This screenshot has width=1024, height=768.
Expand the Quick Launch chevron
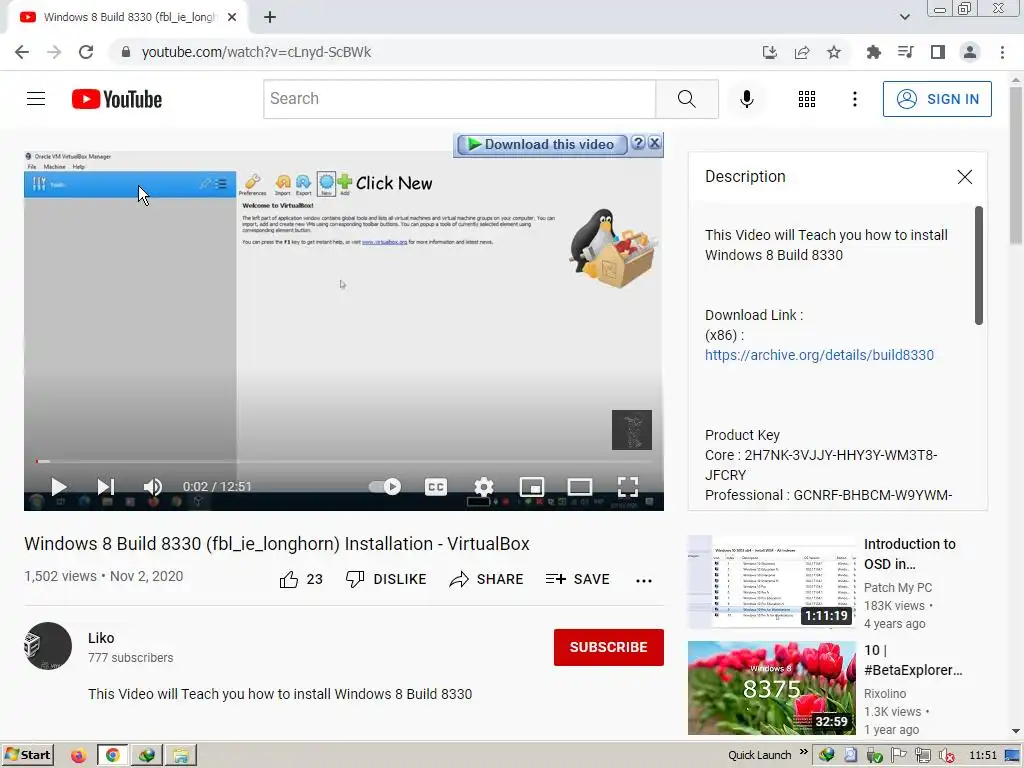pos(803,752)
